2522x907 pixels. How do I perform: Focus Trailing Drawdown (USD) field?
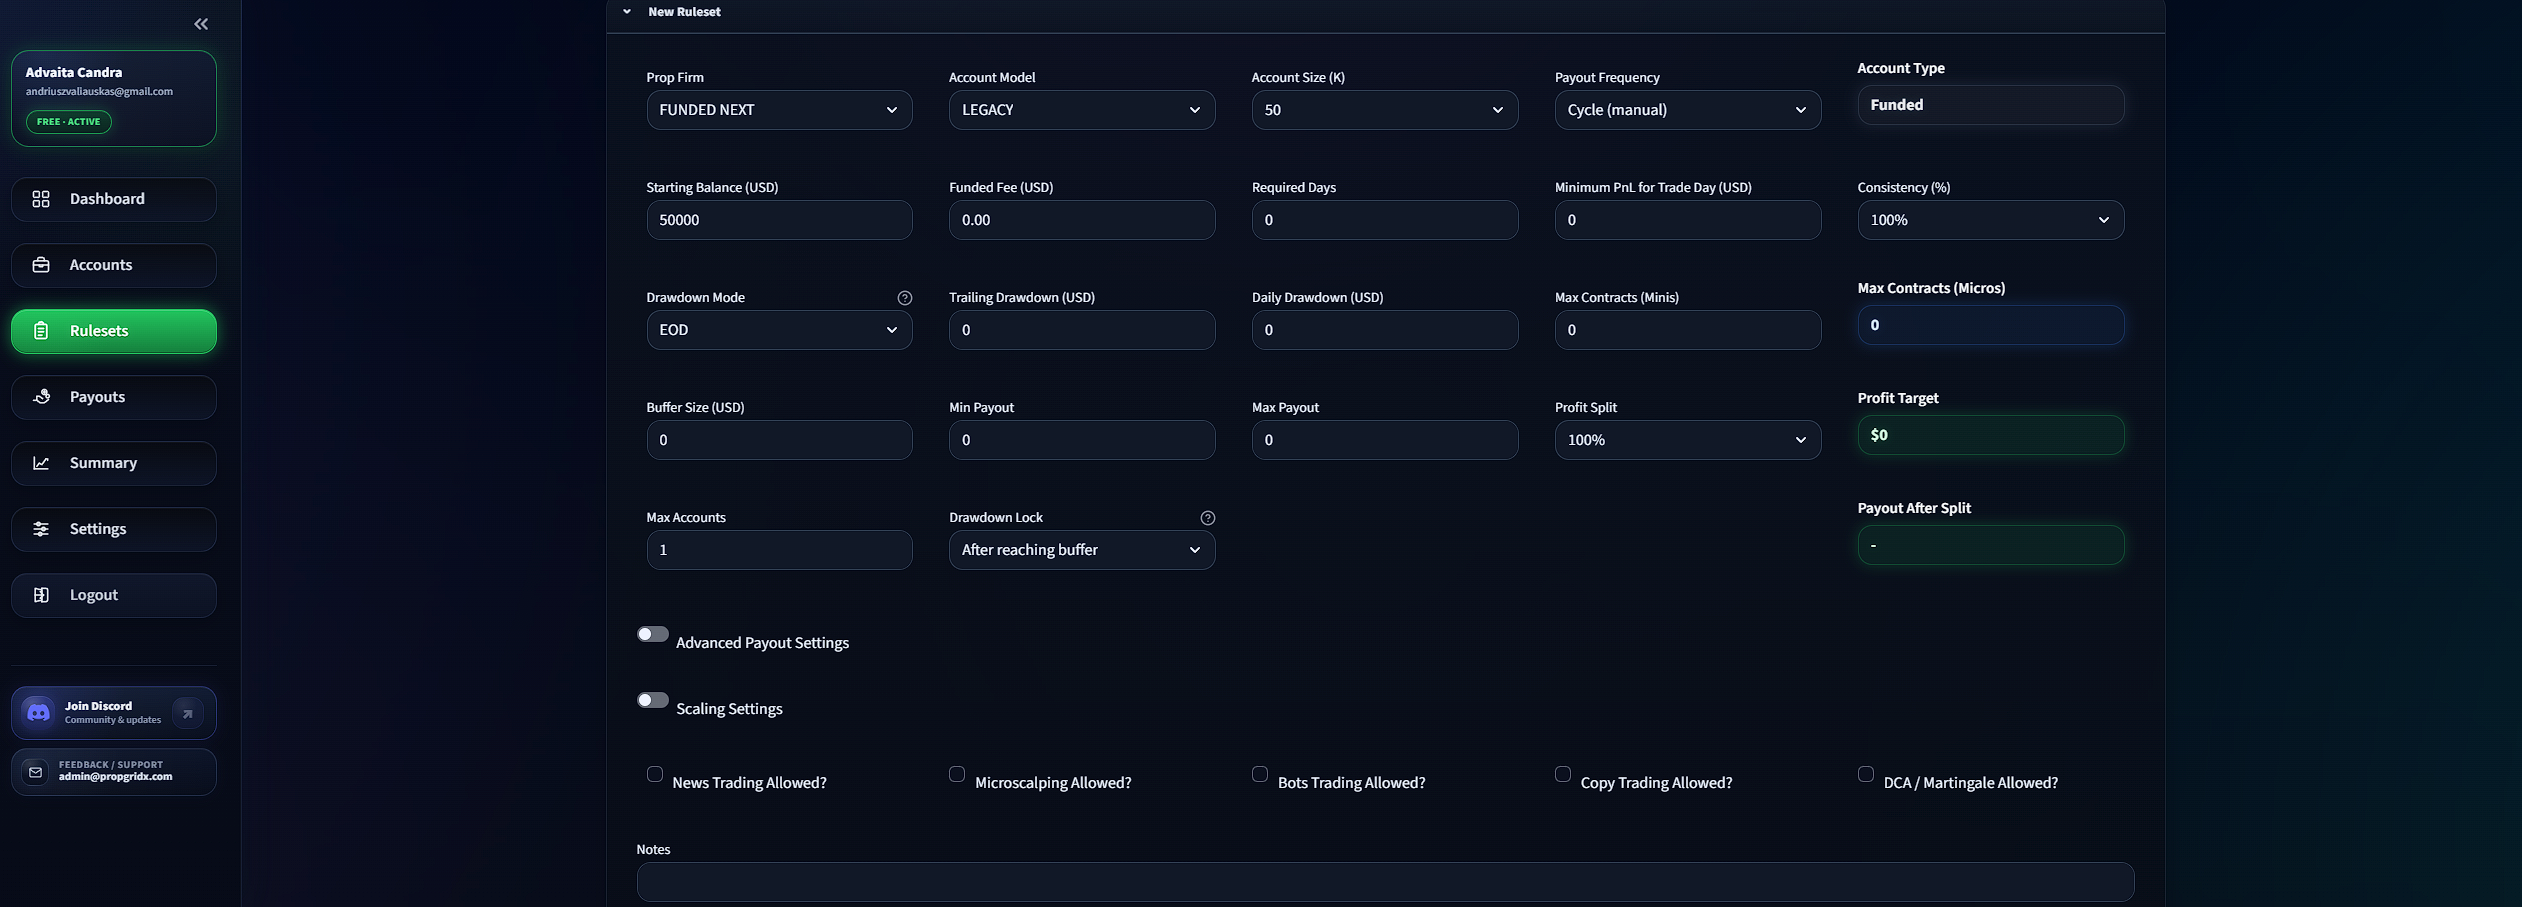click(x=1082, y=330)
